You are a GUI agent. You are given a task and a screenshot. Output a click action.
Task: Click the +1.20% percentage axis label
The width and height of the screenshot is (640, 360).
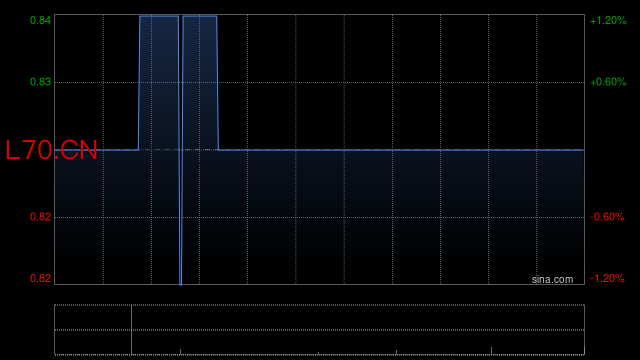click(x=608, y=20)
